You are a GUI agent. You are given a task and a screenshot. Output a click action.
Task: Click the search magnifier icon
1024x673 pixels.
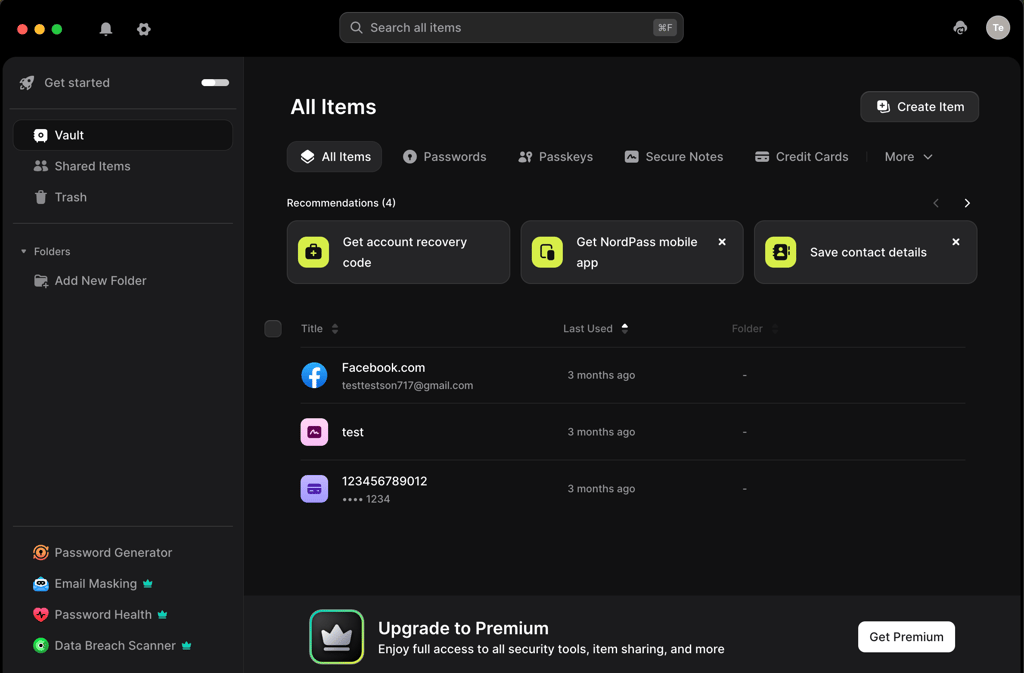(356, 27)
